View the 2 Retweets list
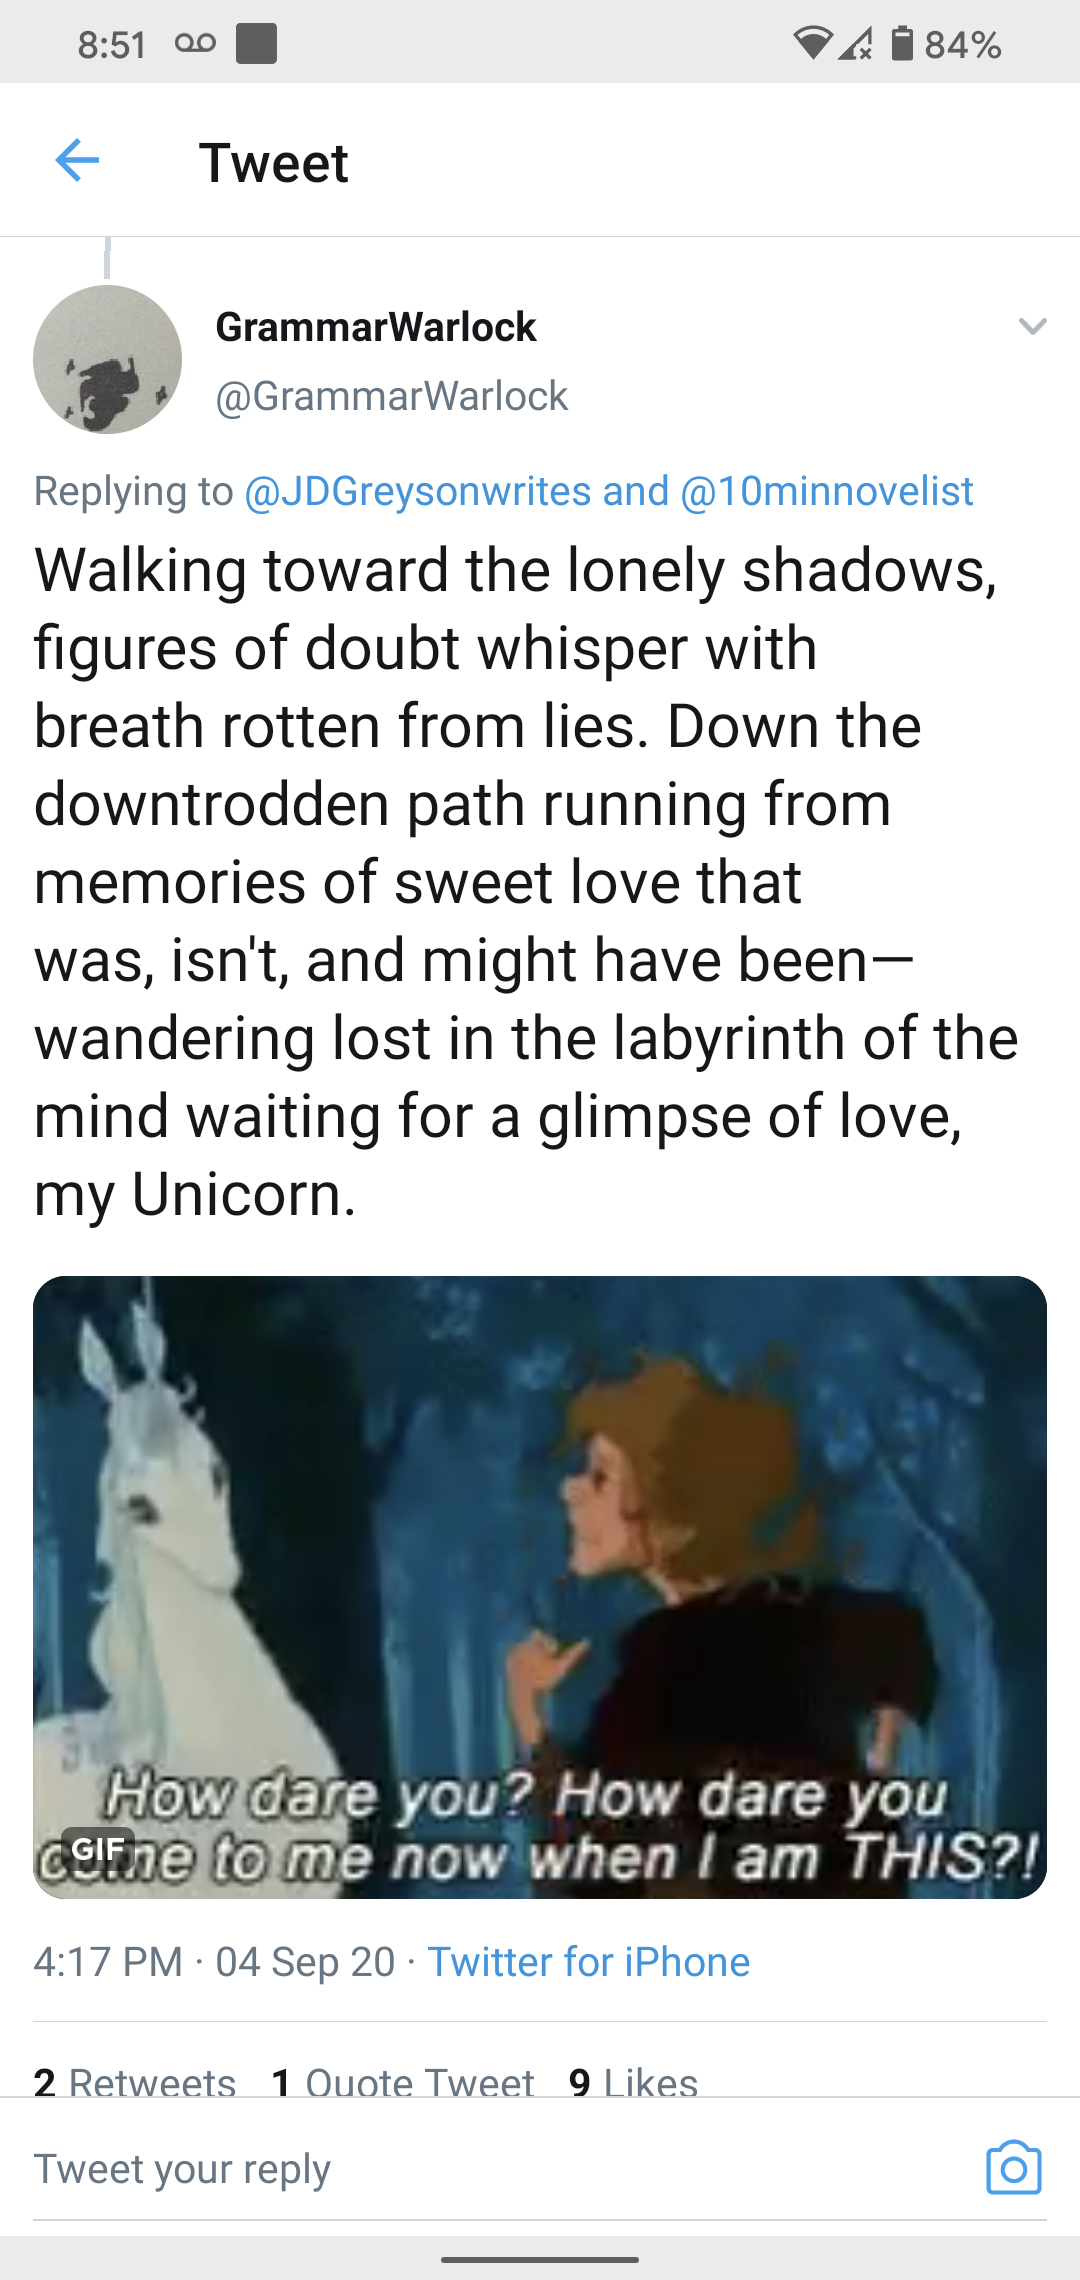This screenshot has height=2280, width=1080. tap(135, 2080)
